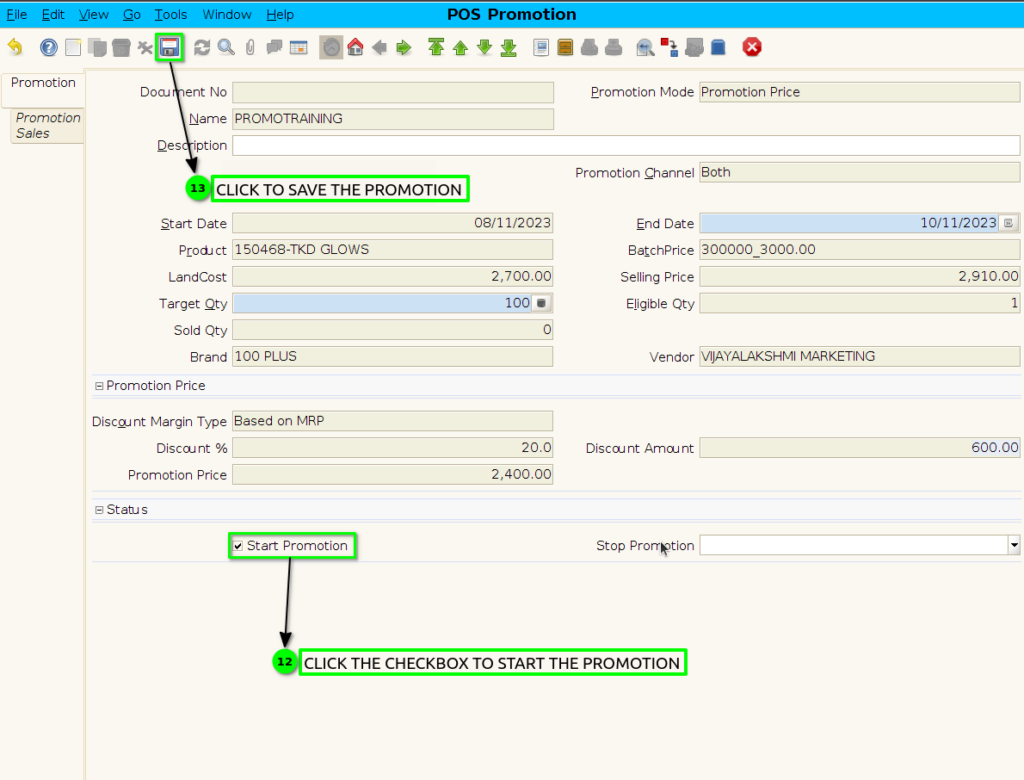
Task: Click the Sold Qty field
Action: point(392,330)
